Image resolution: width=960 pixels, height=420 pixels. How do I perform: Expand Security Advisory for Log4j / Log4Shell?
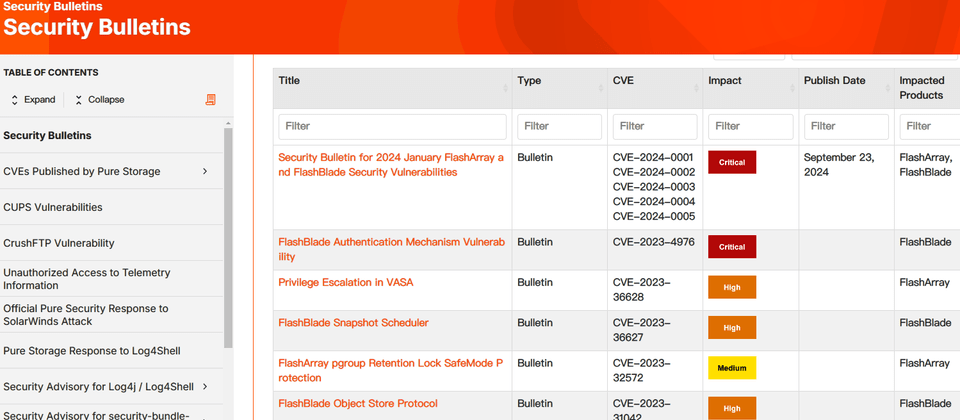[205, 387]
